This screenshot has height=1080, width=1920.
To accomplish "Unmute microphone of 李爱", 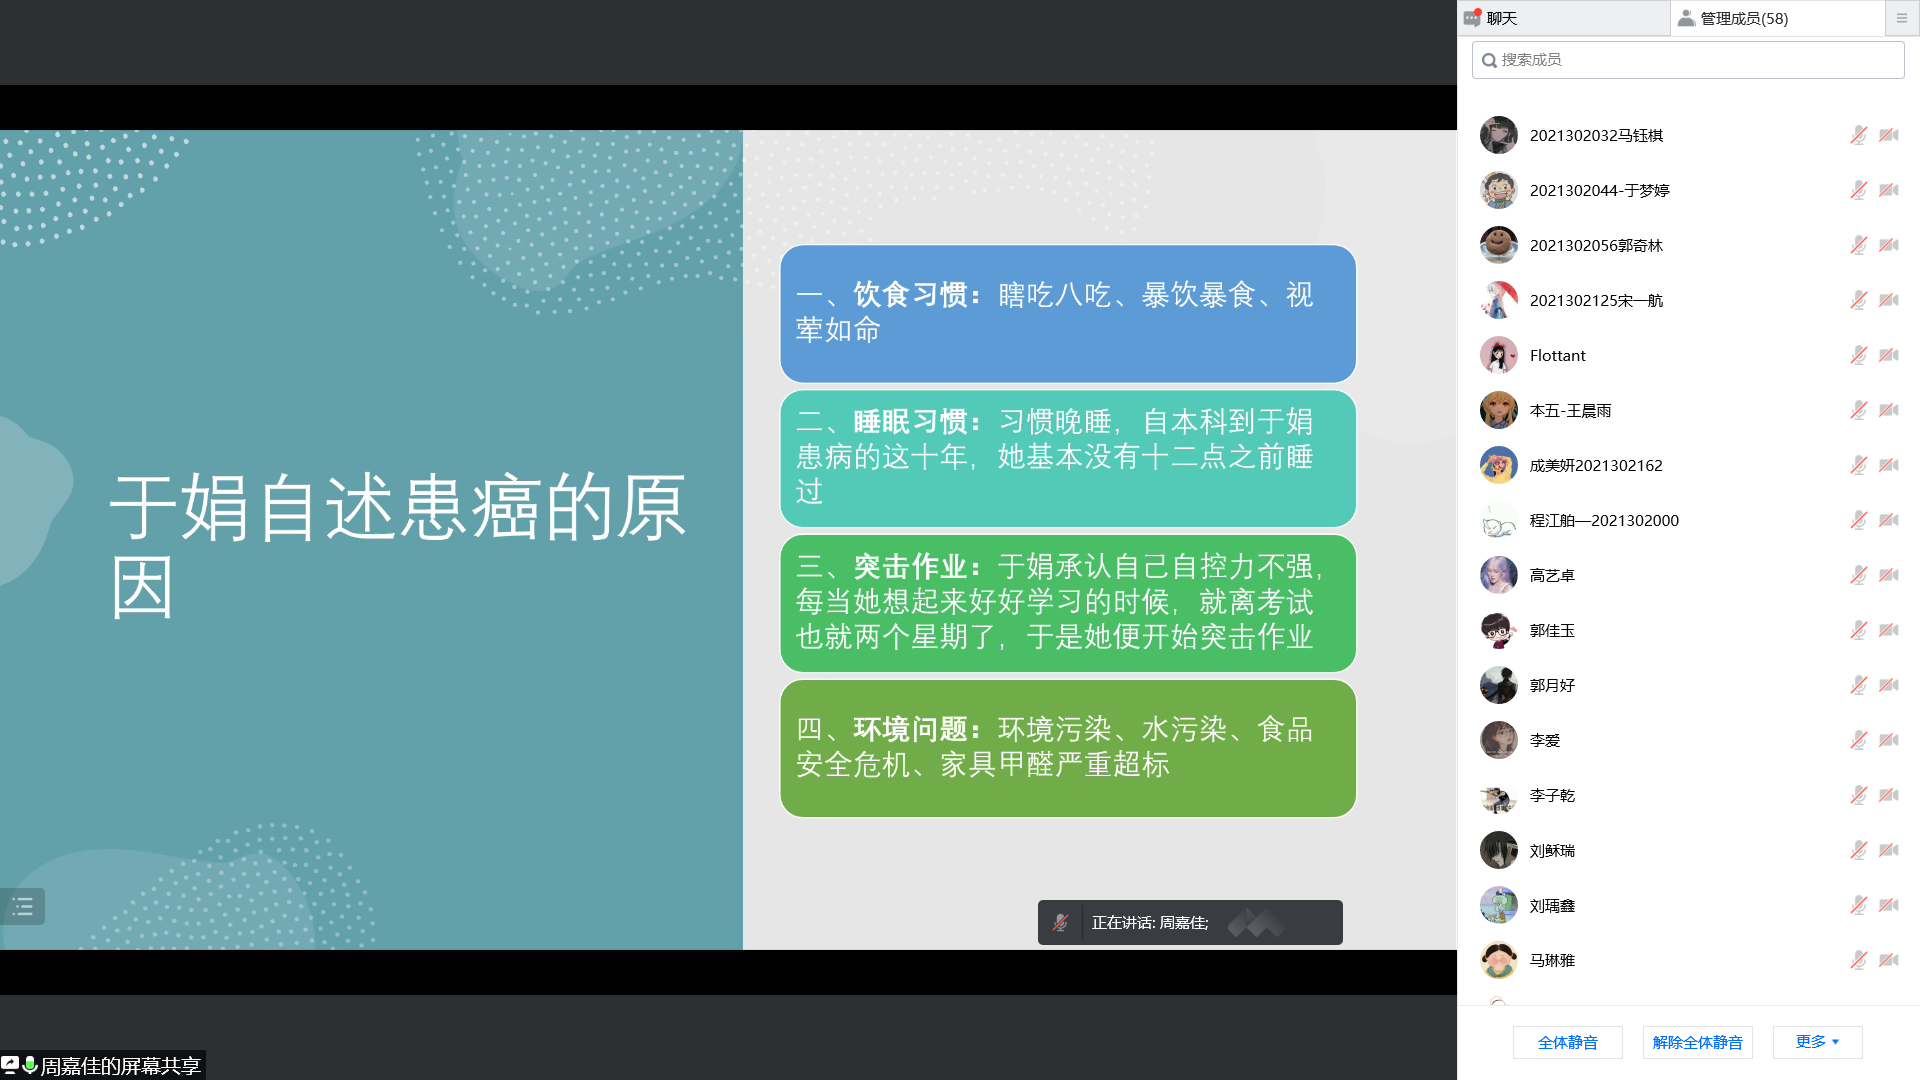I will click(x=1857, y=740).
